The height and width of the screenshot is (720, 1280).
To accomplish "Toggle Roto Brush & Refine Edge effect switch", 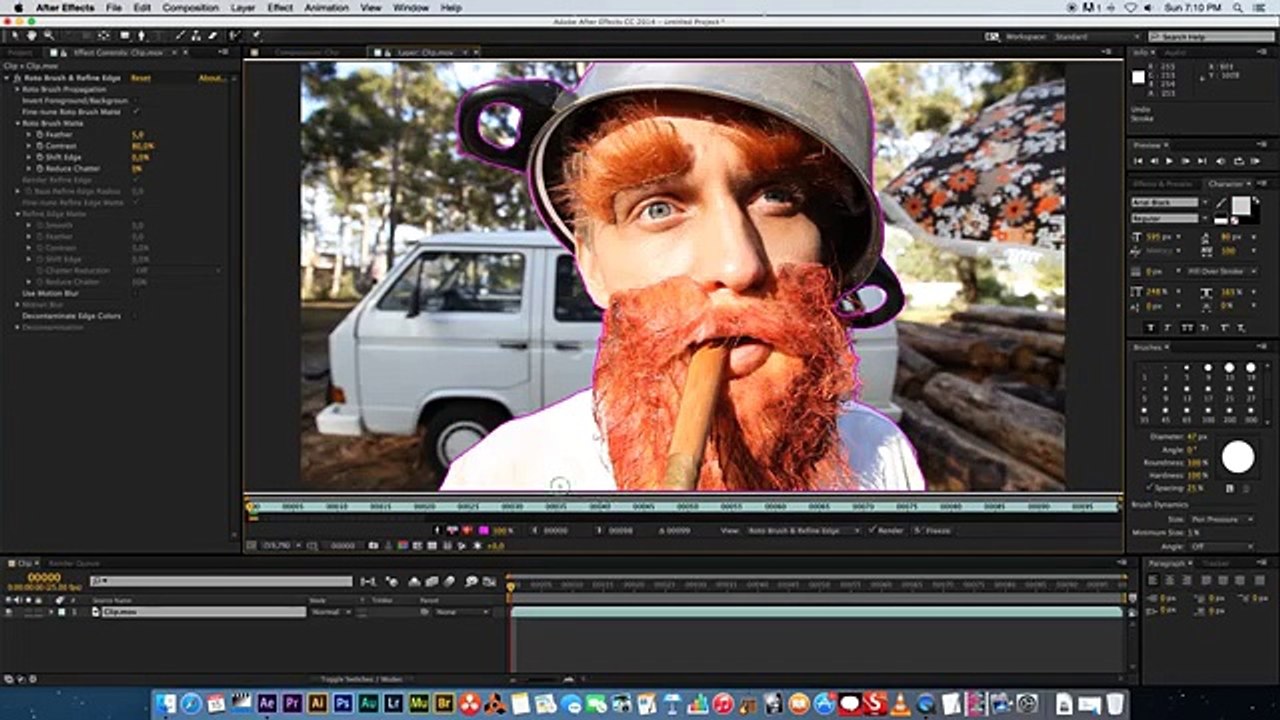I will 17,78.
